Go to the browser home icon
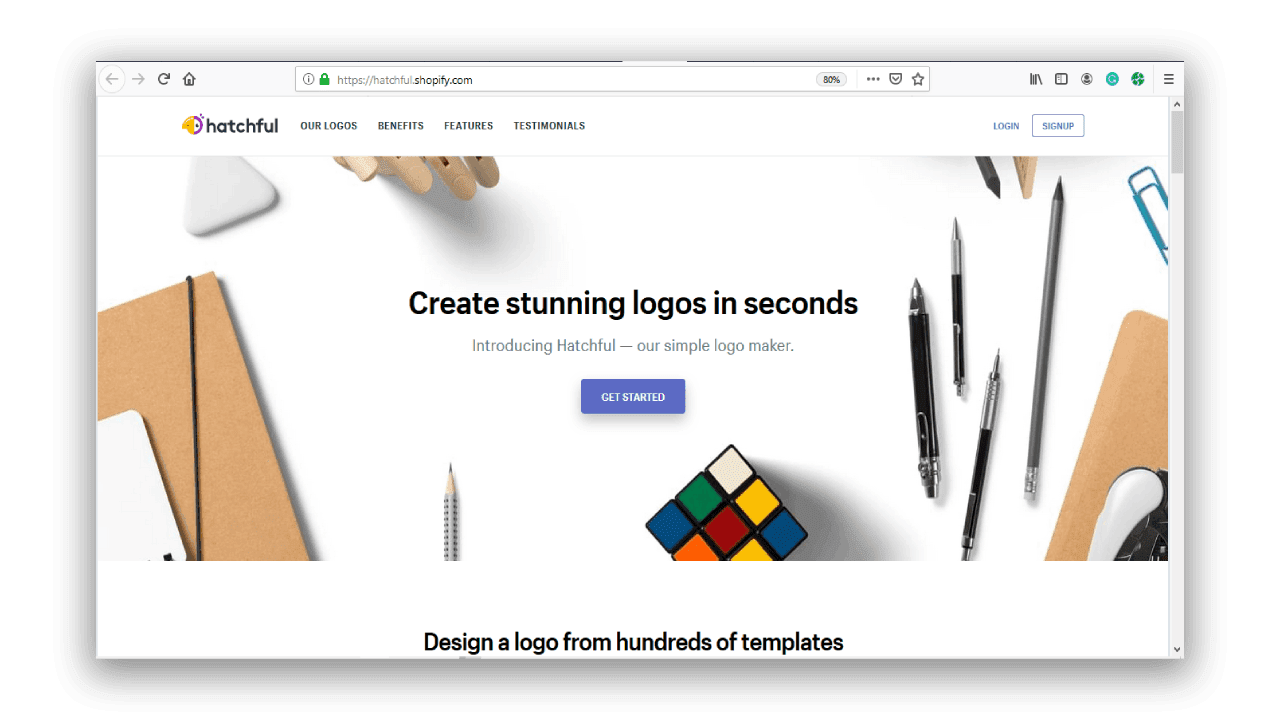 189,79
